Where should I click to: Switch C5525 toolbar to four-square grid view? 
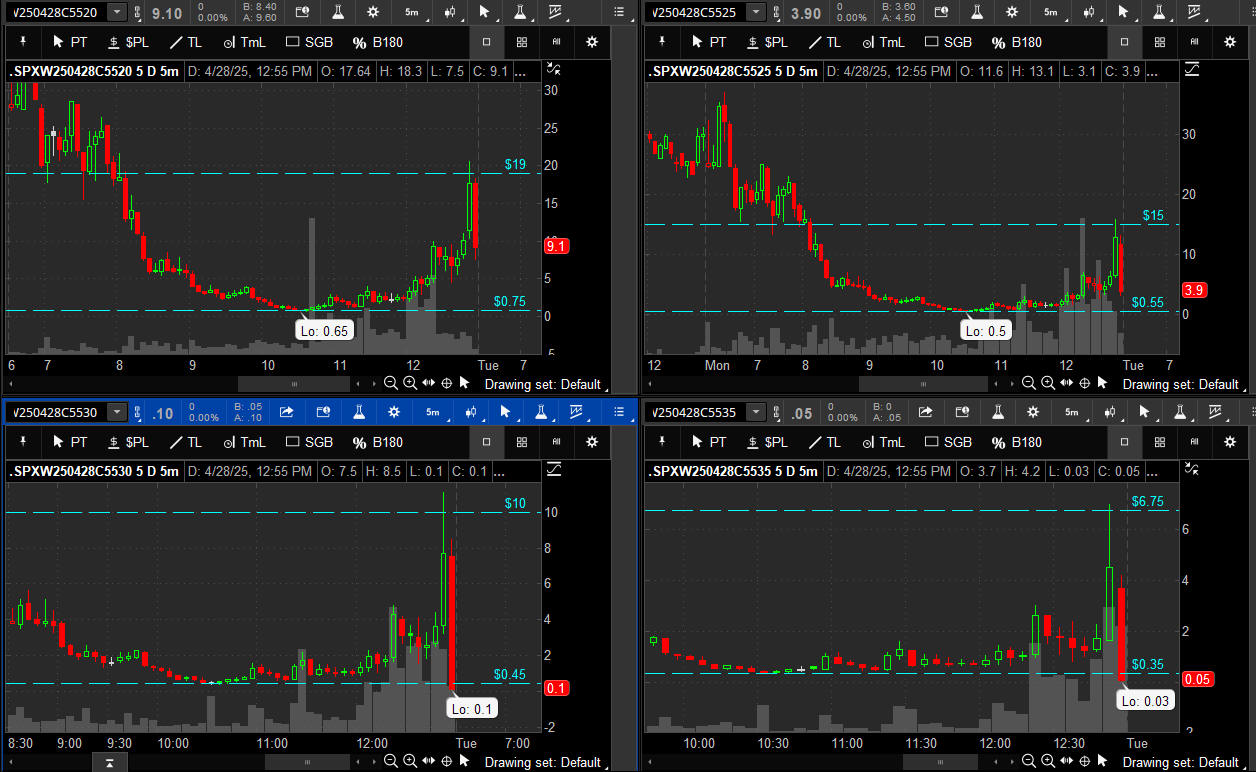pos(1159,42)
